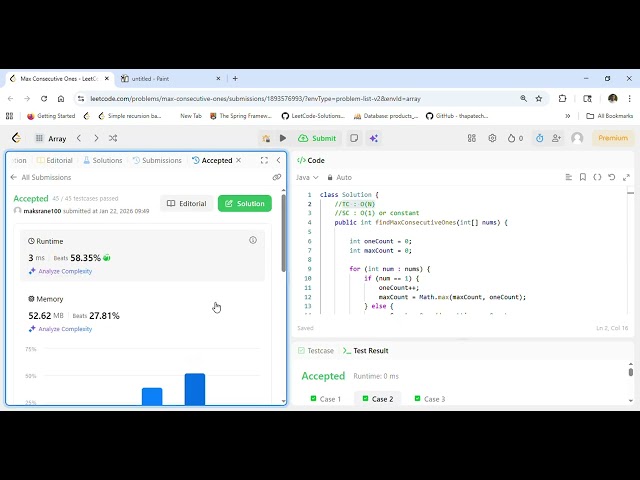Open the AI sparkle assistant icon

(x=373, y=138)
